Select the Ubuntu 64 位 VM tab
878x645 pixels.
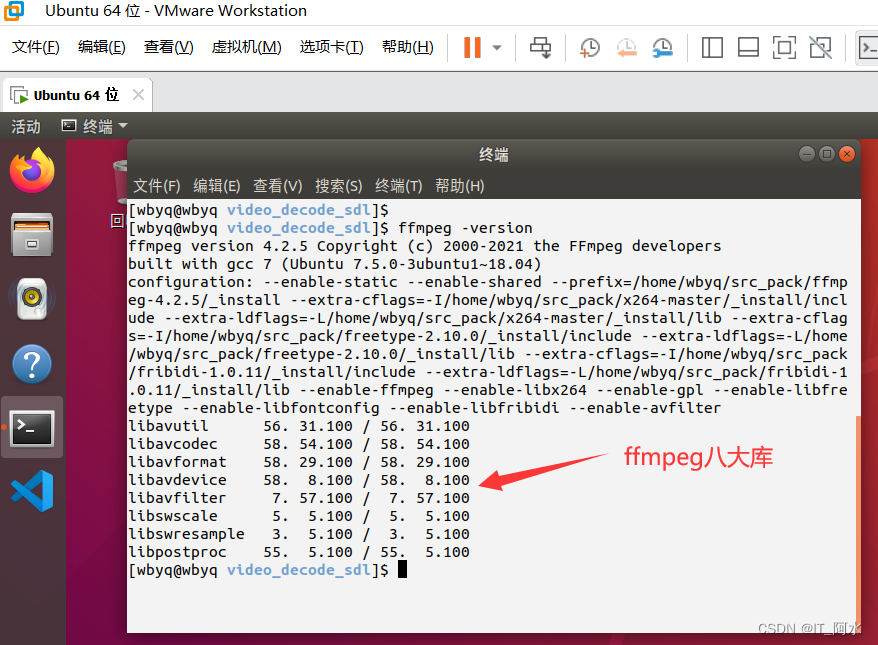tap(76, 95)
